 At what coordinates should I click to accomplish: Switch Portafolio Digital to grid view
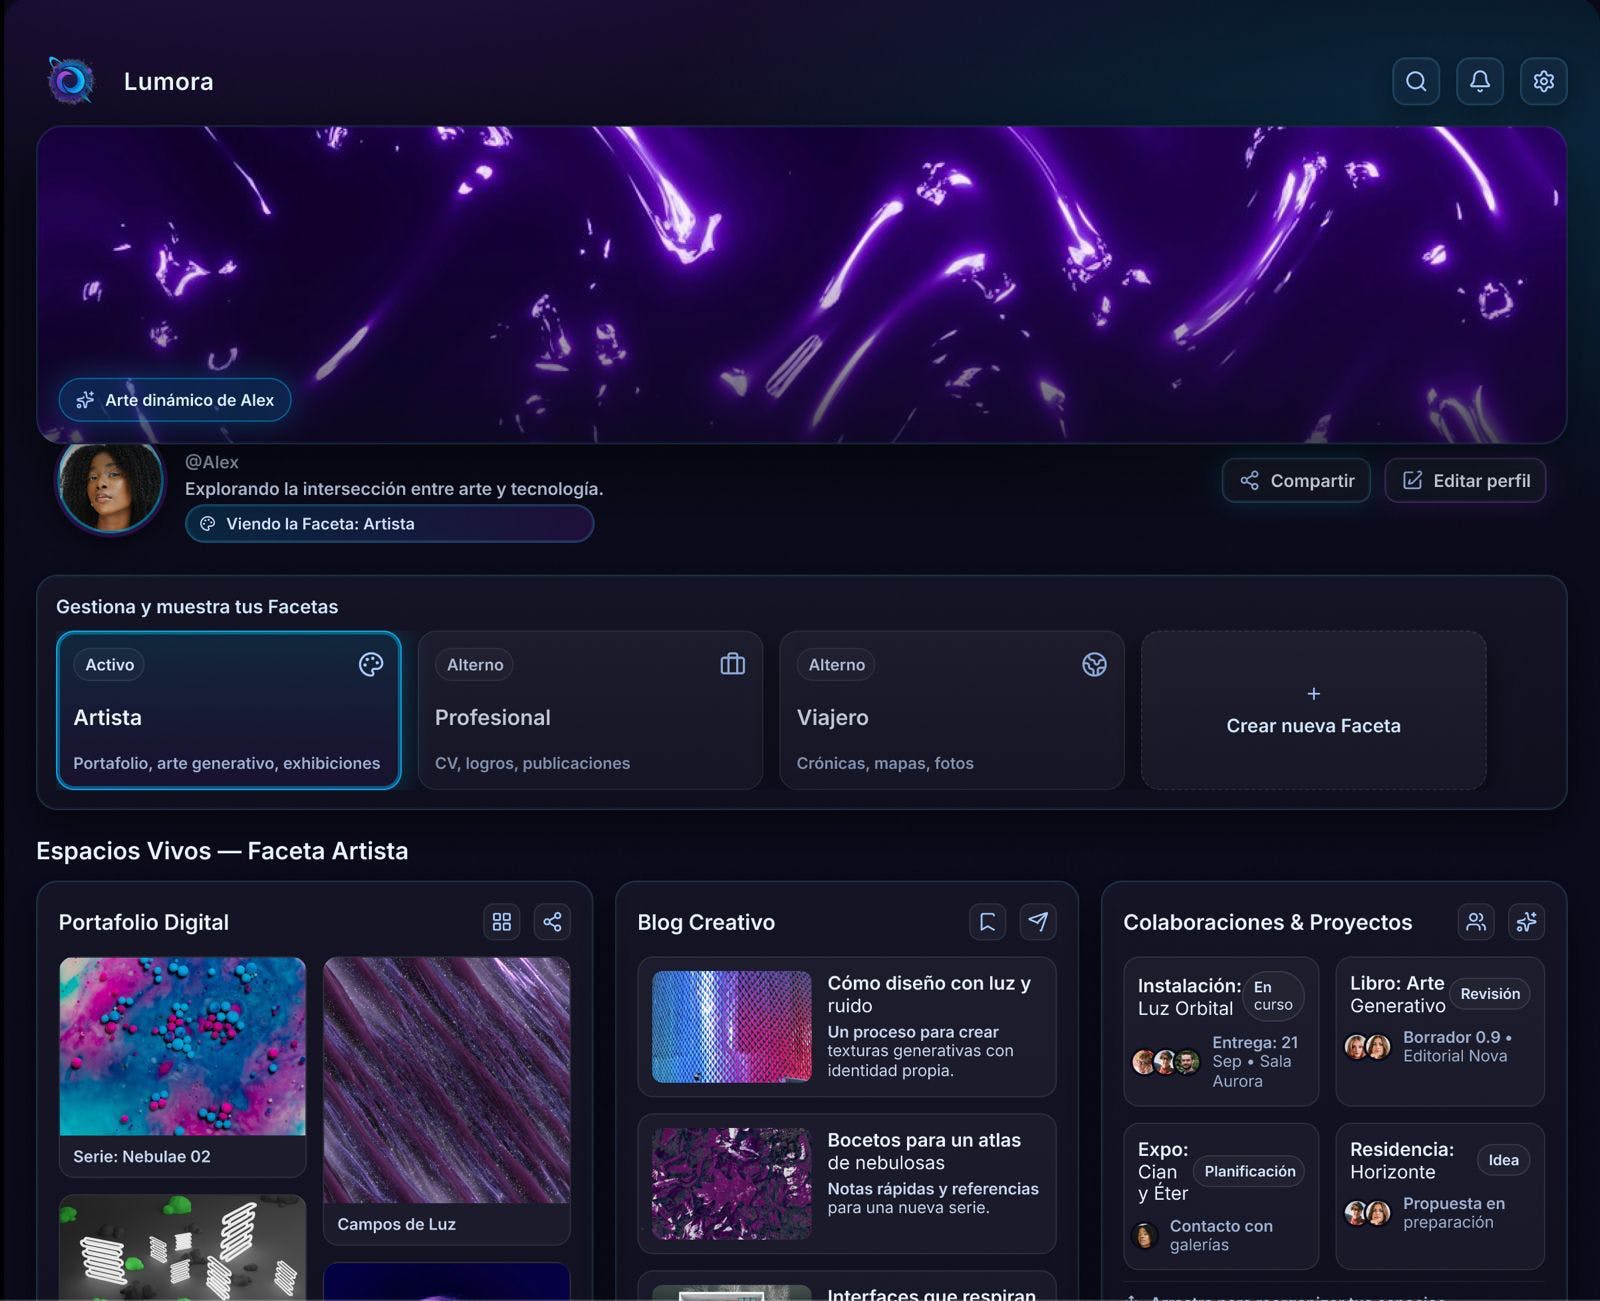click(502, 922)
